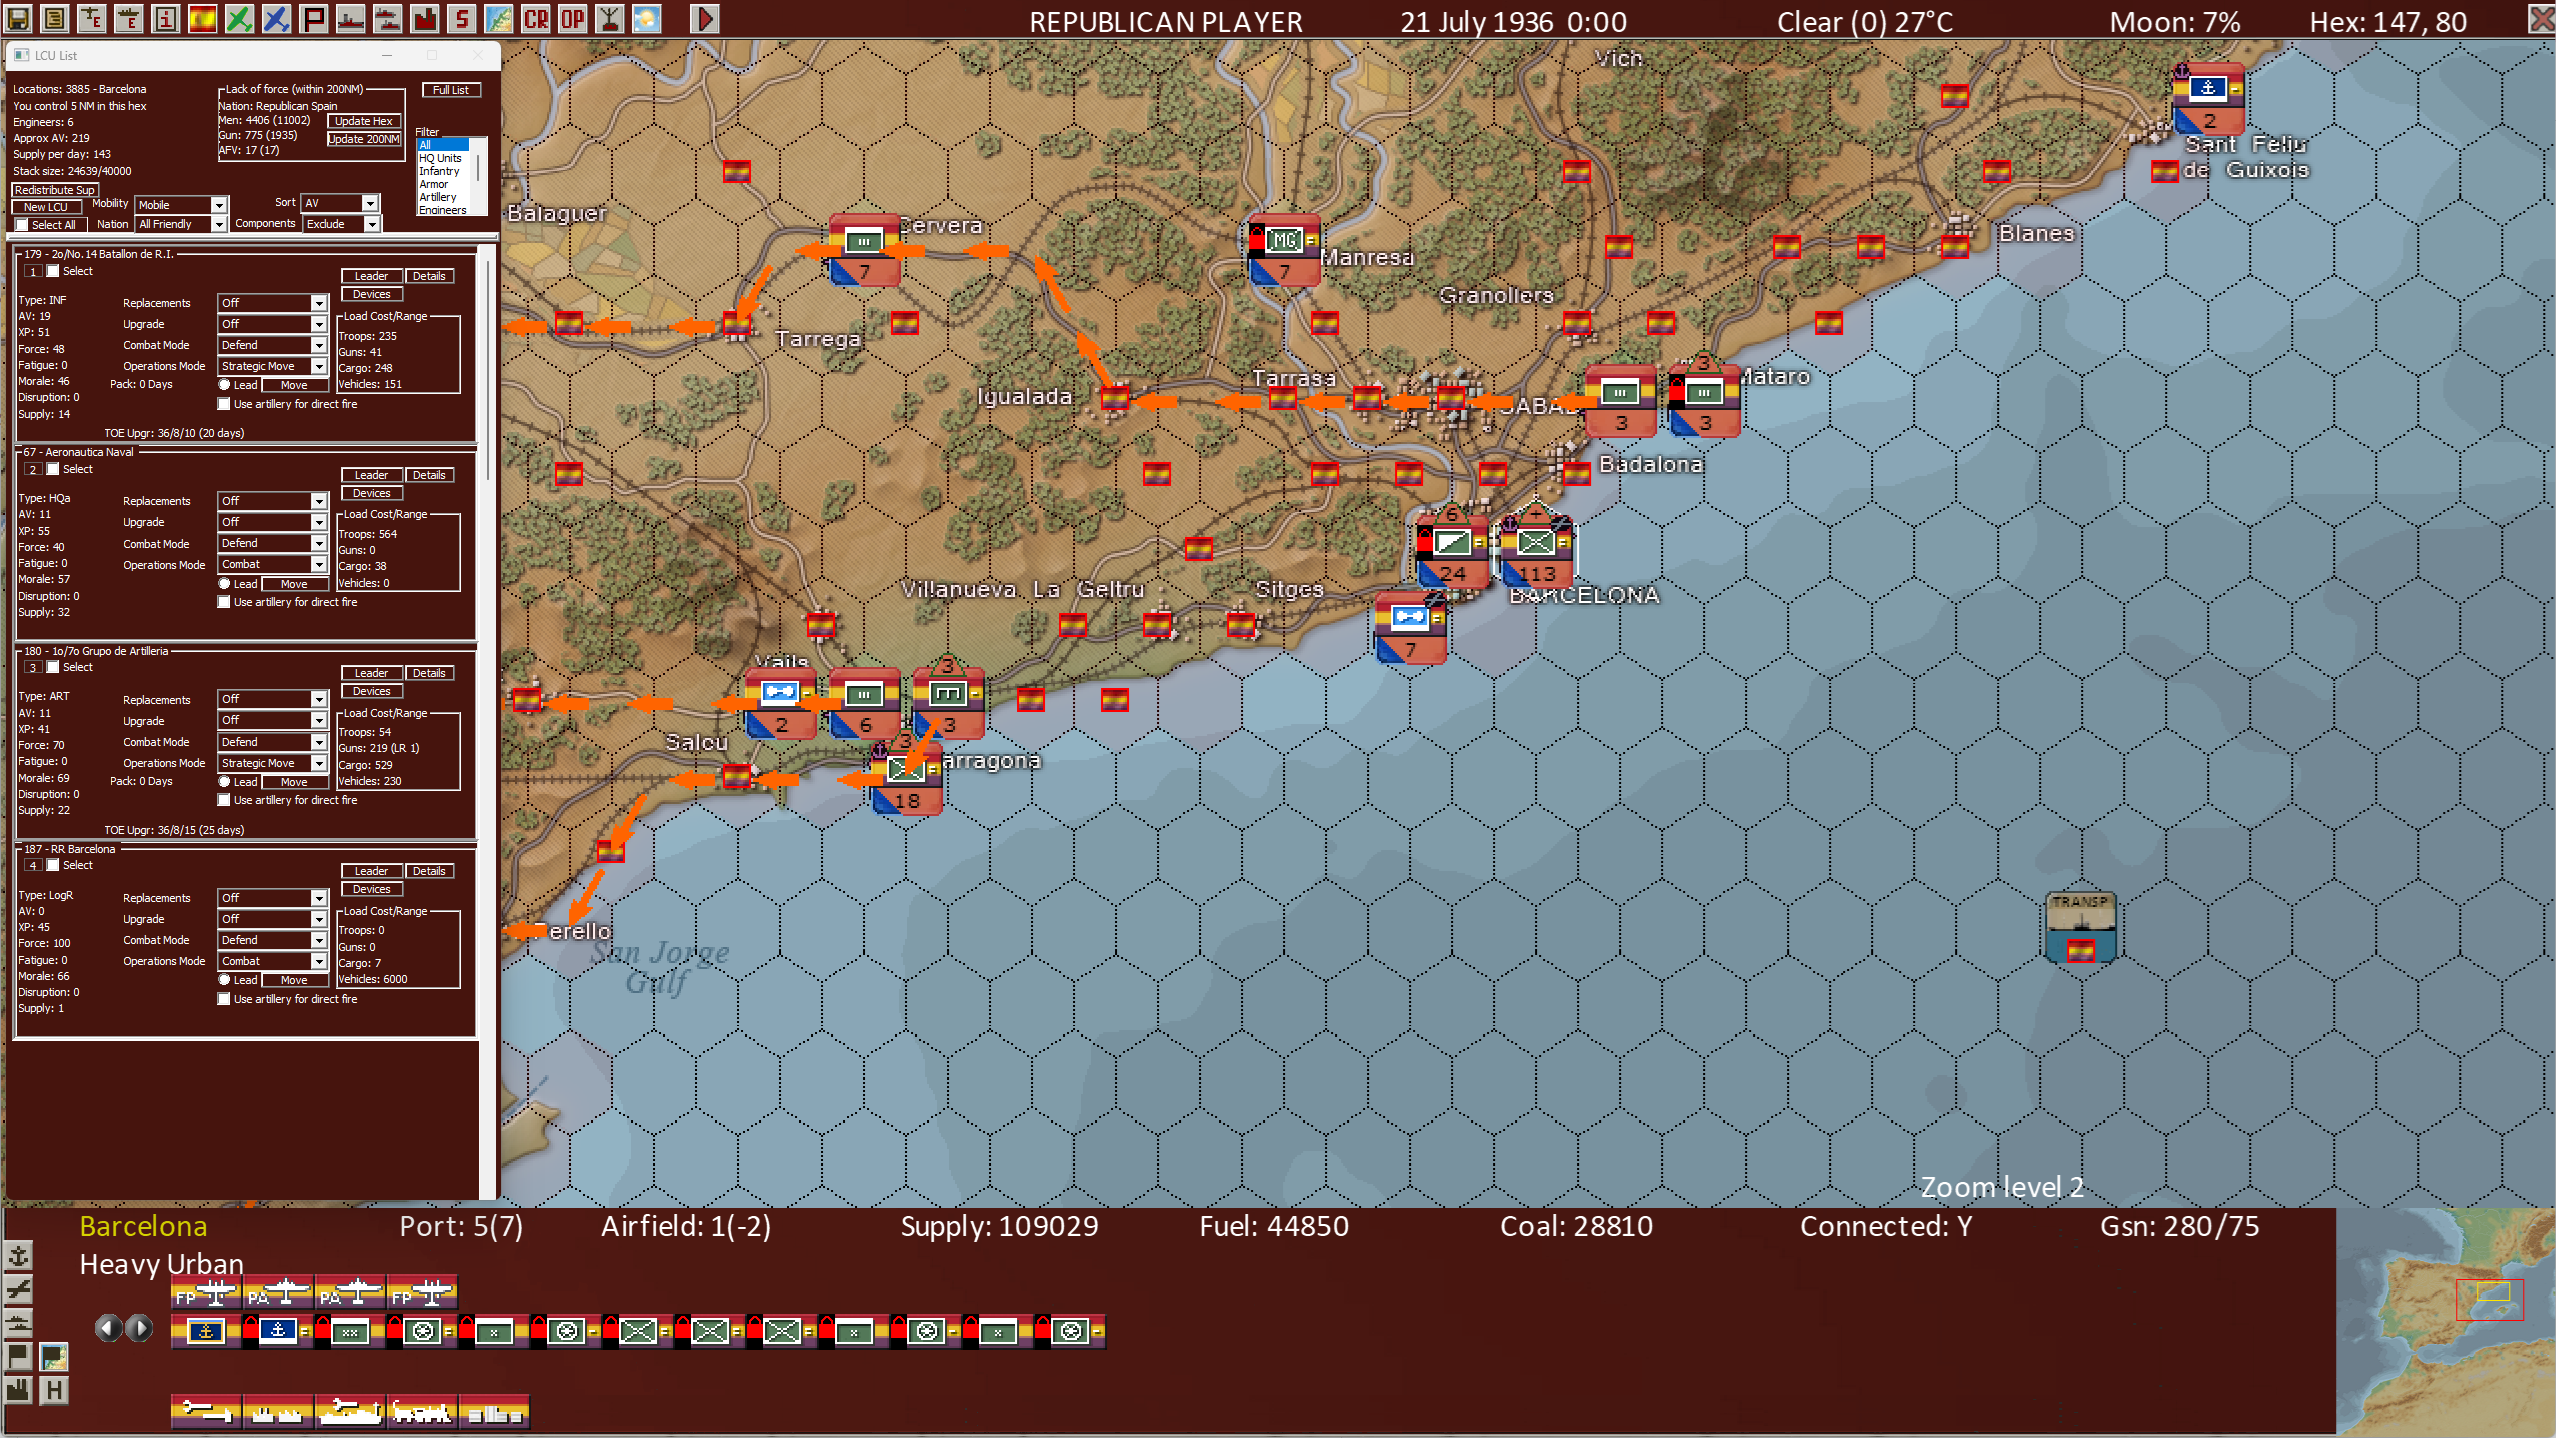Click the locomotive railroad icon at Barcelona base
The width and height of the screenshot is (2556, 1438).
click(x=422, y=1412)
